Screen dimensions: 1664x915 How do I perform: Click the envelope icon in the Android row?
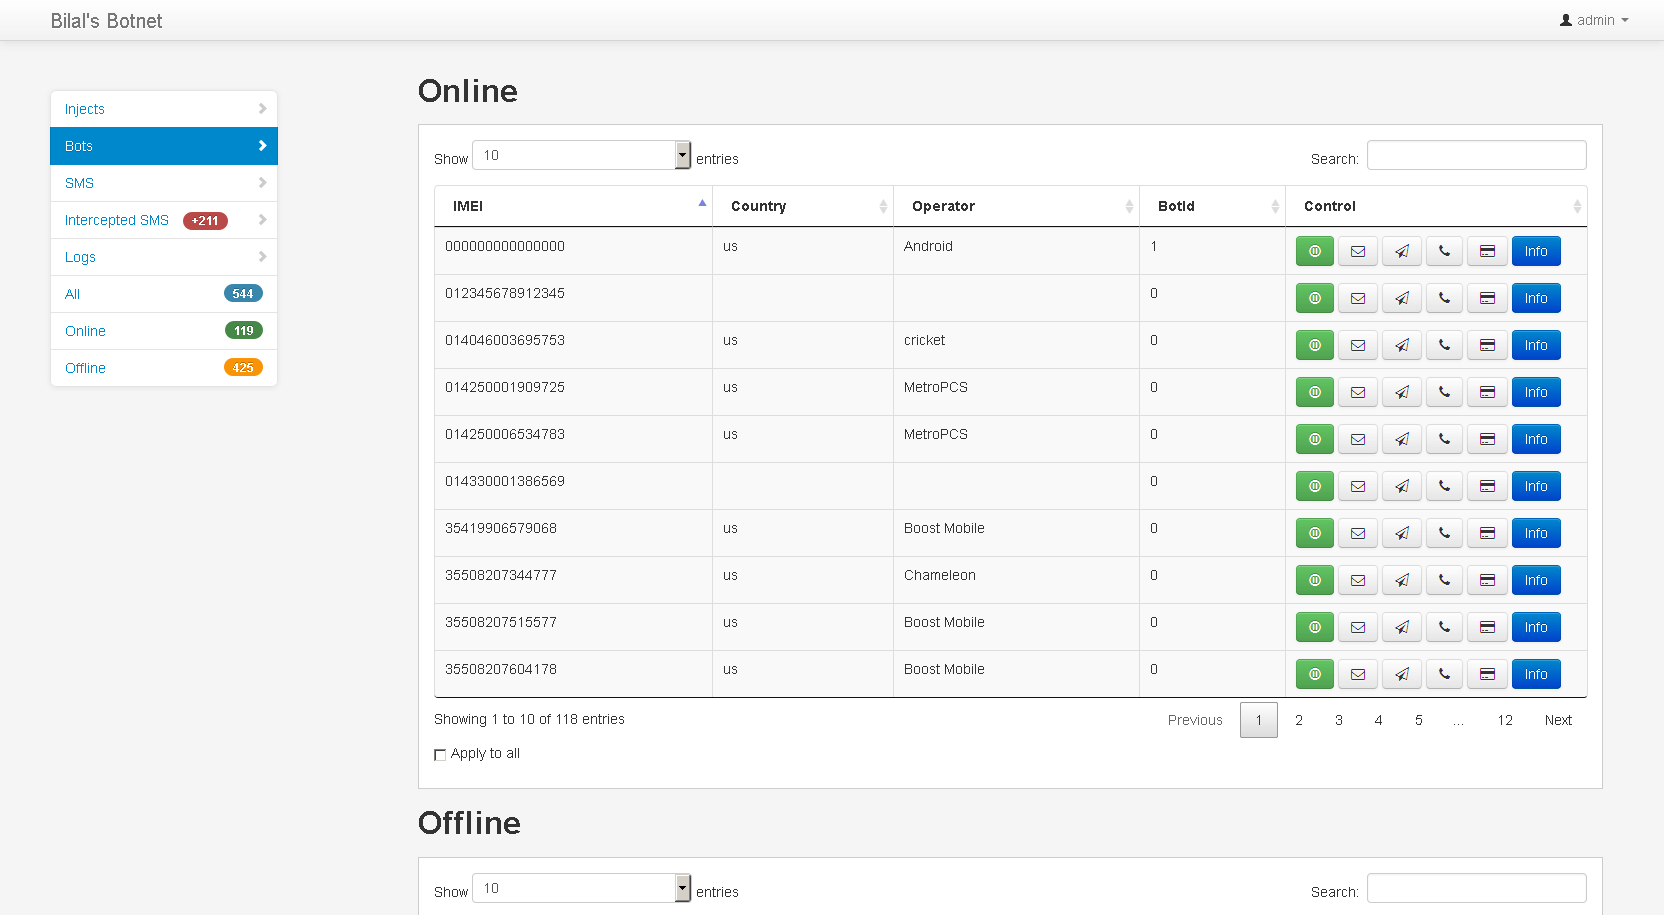(x=1357, y=251)
